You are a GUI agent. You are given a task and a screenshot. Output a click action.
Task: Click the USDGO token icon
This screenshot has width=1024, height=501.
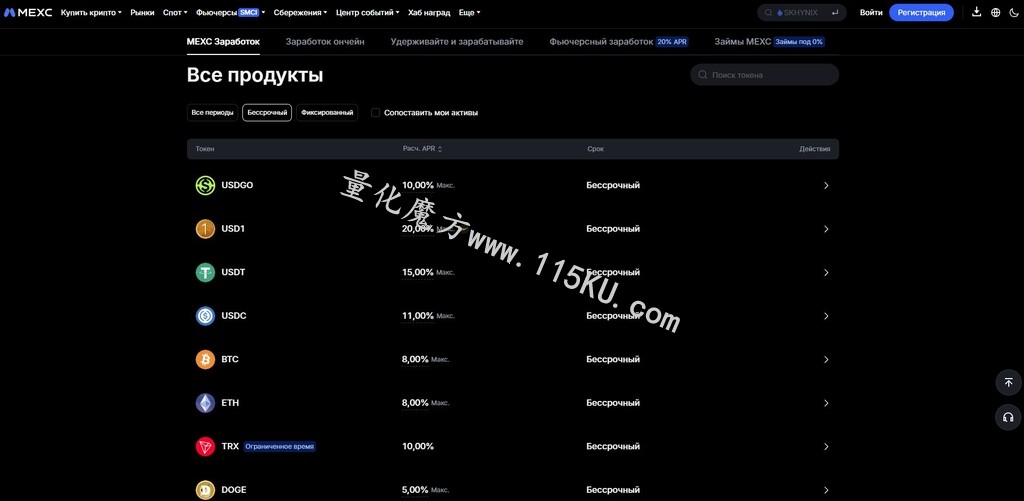click(x=205, y=186)
